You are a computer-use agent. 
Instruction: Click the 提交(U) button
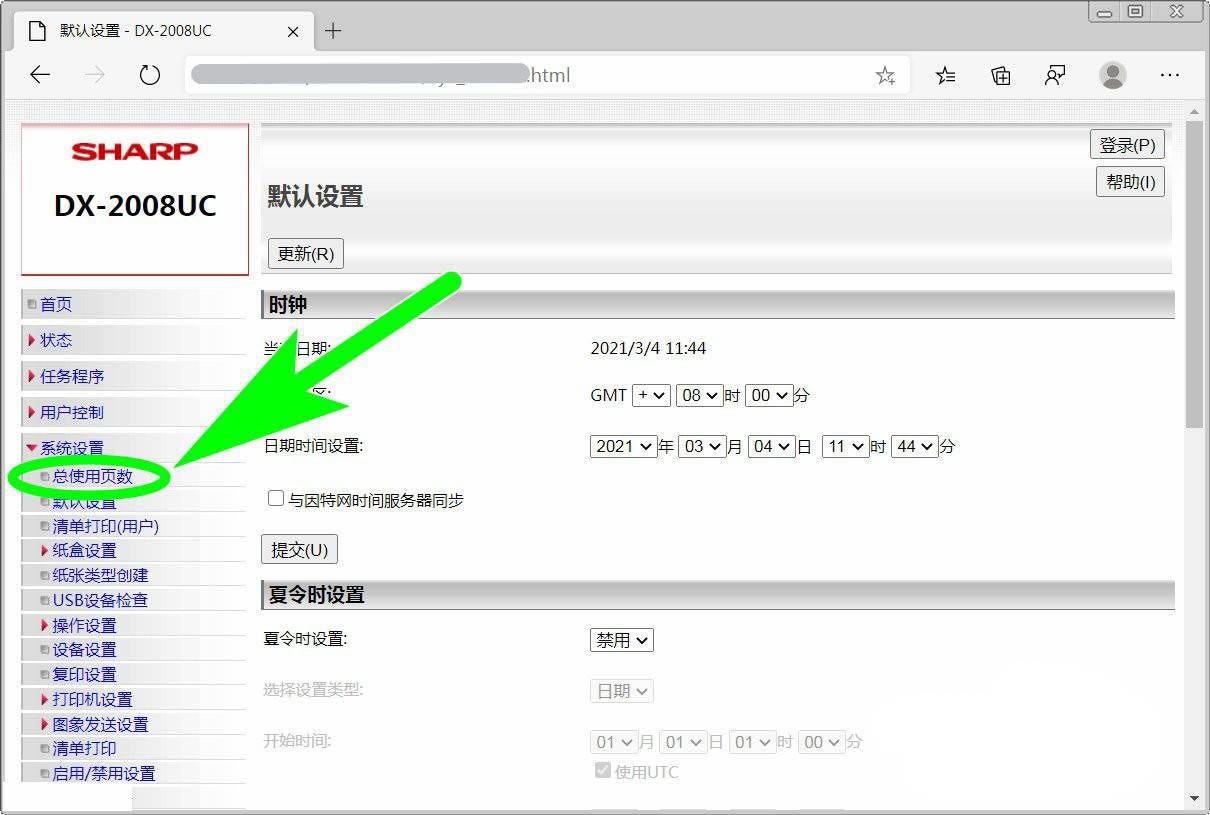300,549
